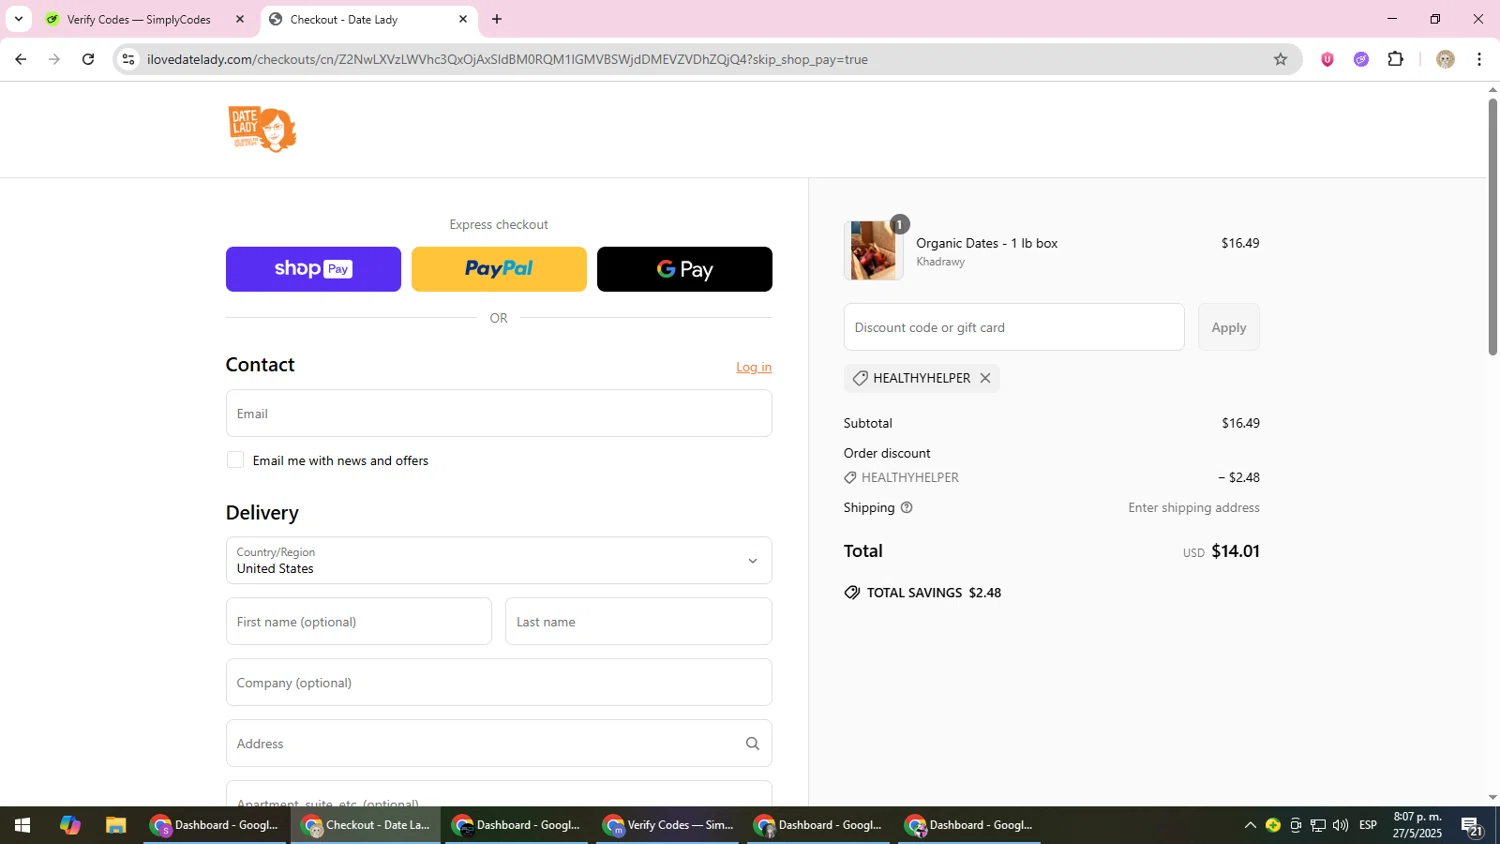The height and width of the screenshot is (844, 1500).
Task: Open File Explorer from taskbar
Action: pyautogui.click(x=116, y=825)
